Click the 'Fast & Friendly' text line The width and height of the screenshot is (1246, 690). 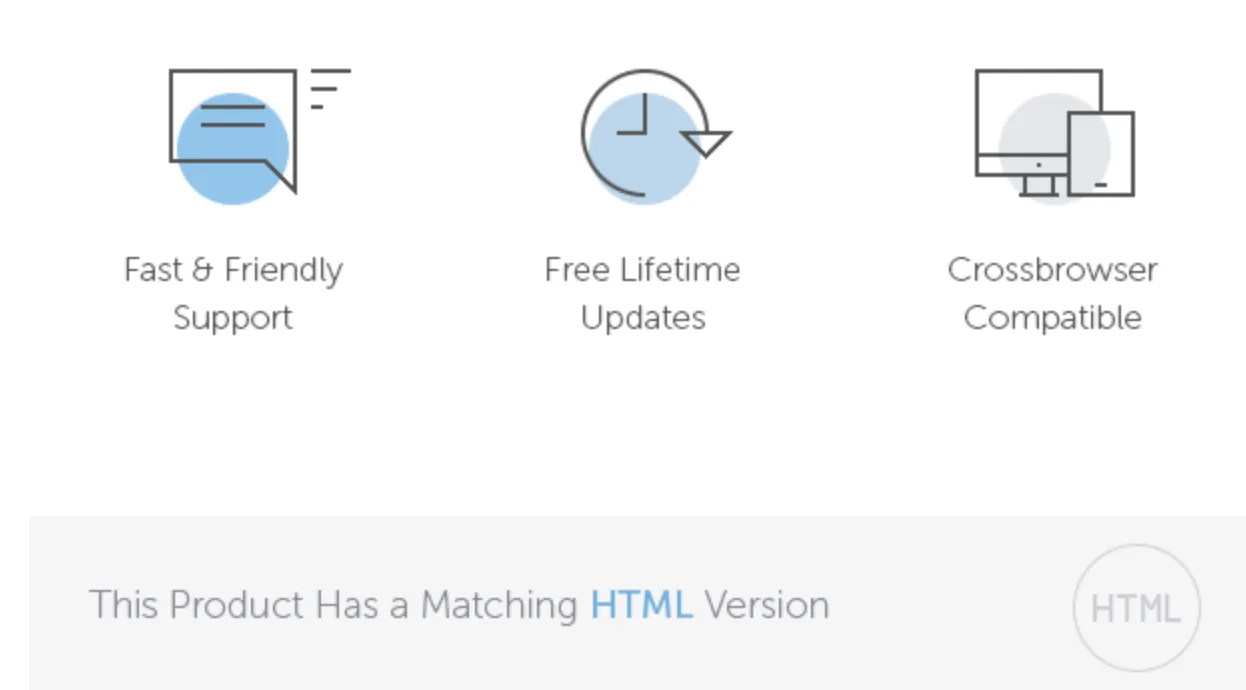tap(233, 270)
